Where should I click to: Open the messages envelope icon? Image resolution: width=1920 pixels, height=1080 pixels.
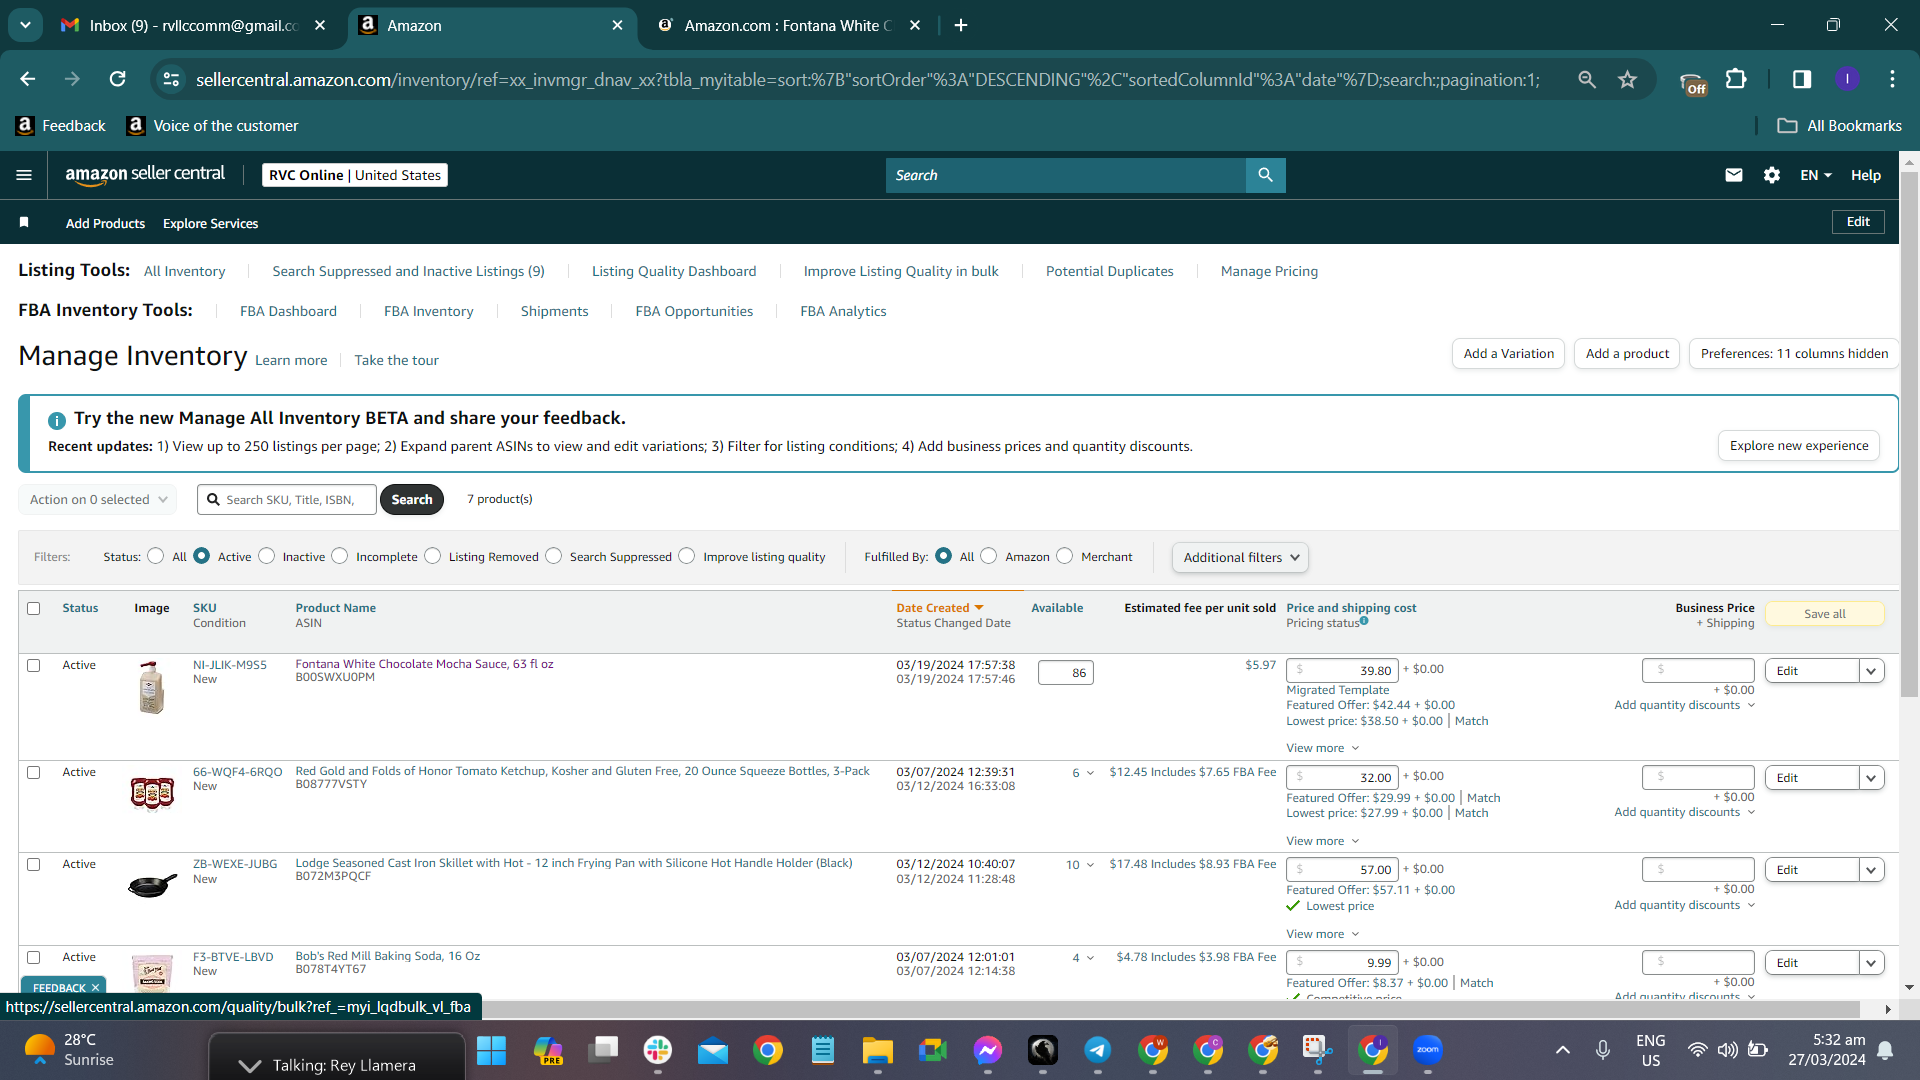(x=1734, y=175)
